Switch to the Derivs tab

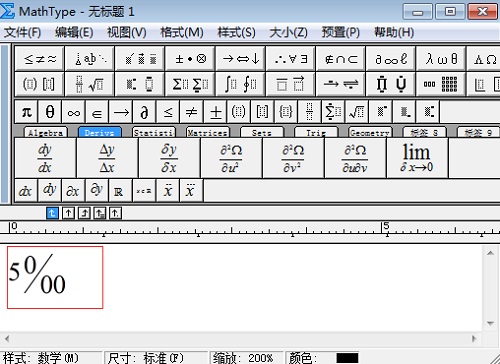[x=99, y=132]
